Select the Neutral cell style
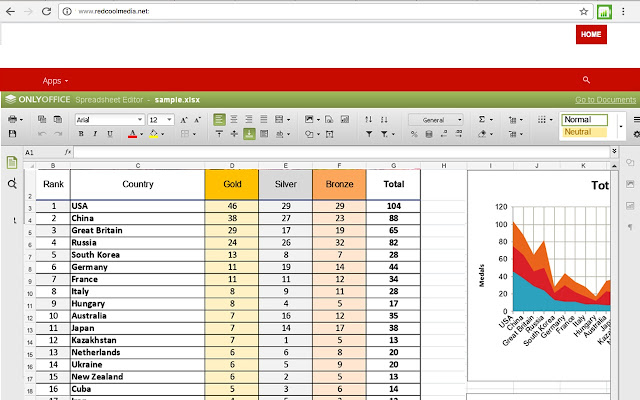The height and width of the screenshot is (400, 640). click(584, 132)
